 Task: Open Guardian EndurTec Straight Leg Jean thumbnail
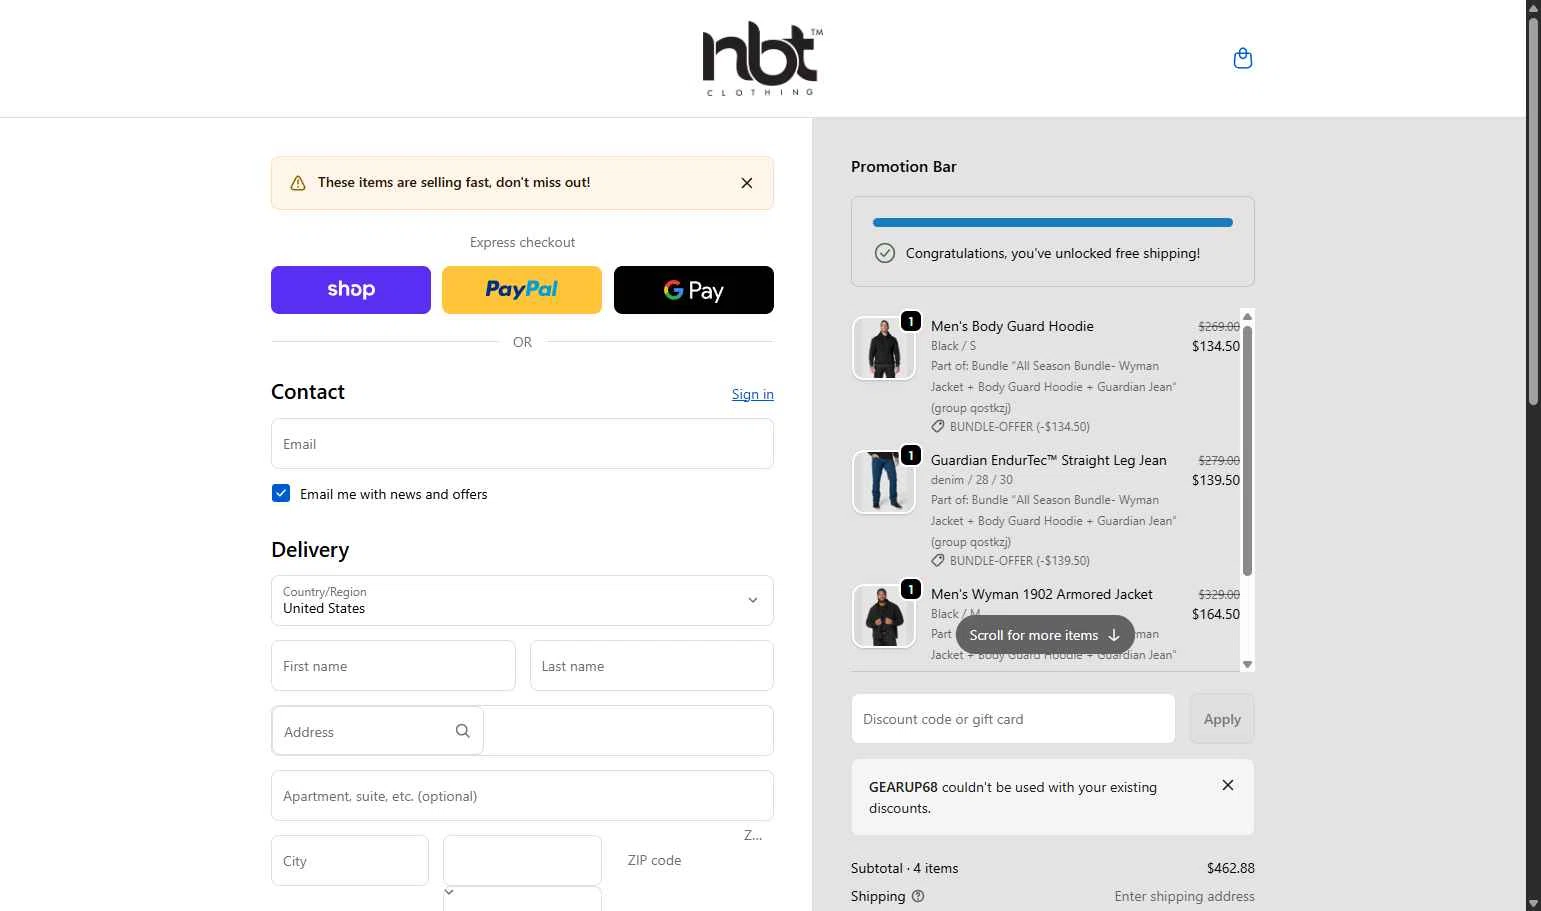pos(884,482)
